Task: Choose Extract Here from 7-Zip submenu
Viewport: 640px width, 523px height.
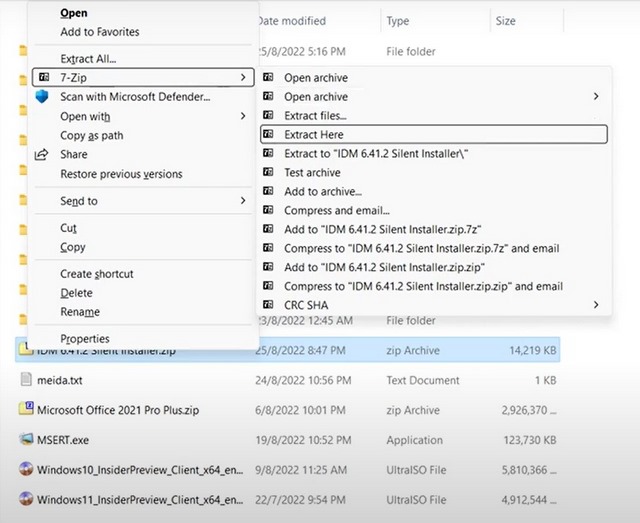Action: coord(315,134)
